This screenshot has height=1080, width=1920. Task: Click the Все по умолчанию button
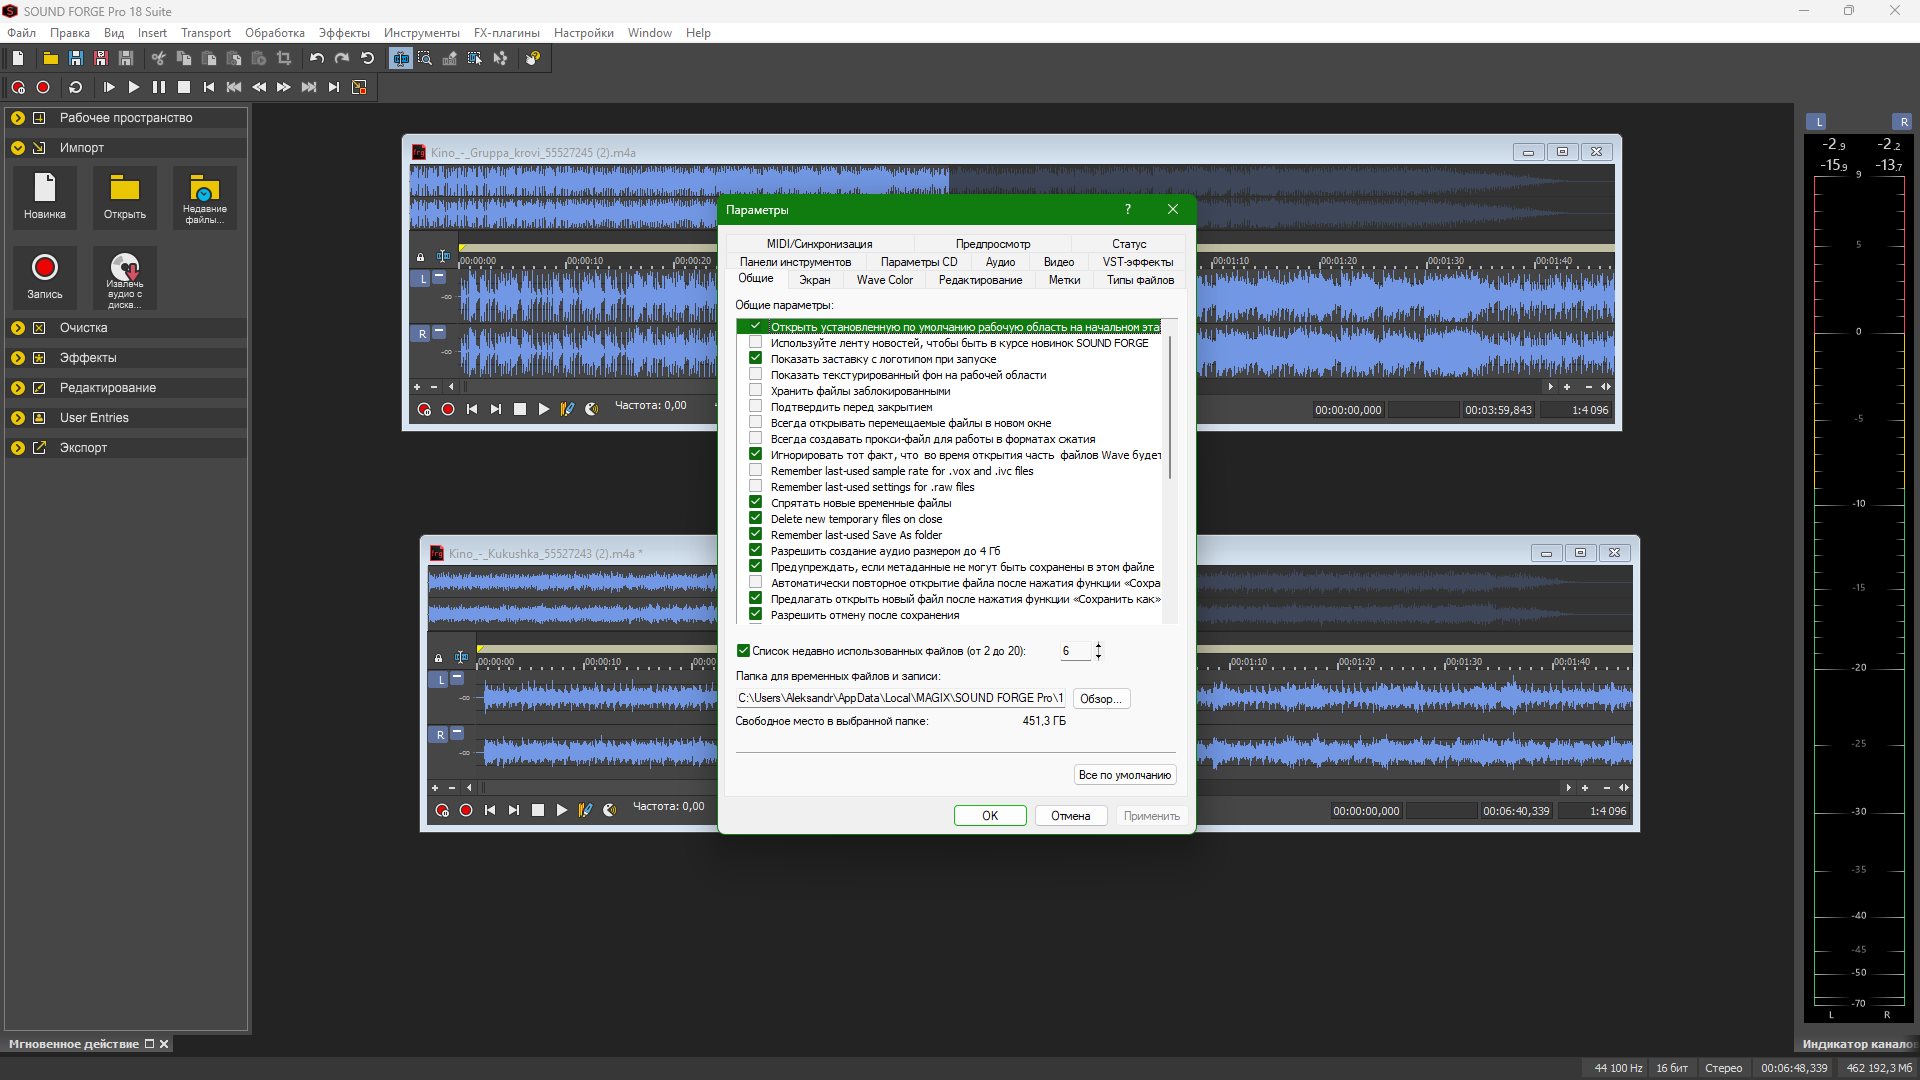pyautogui.click(x=1124, y=775)
